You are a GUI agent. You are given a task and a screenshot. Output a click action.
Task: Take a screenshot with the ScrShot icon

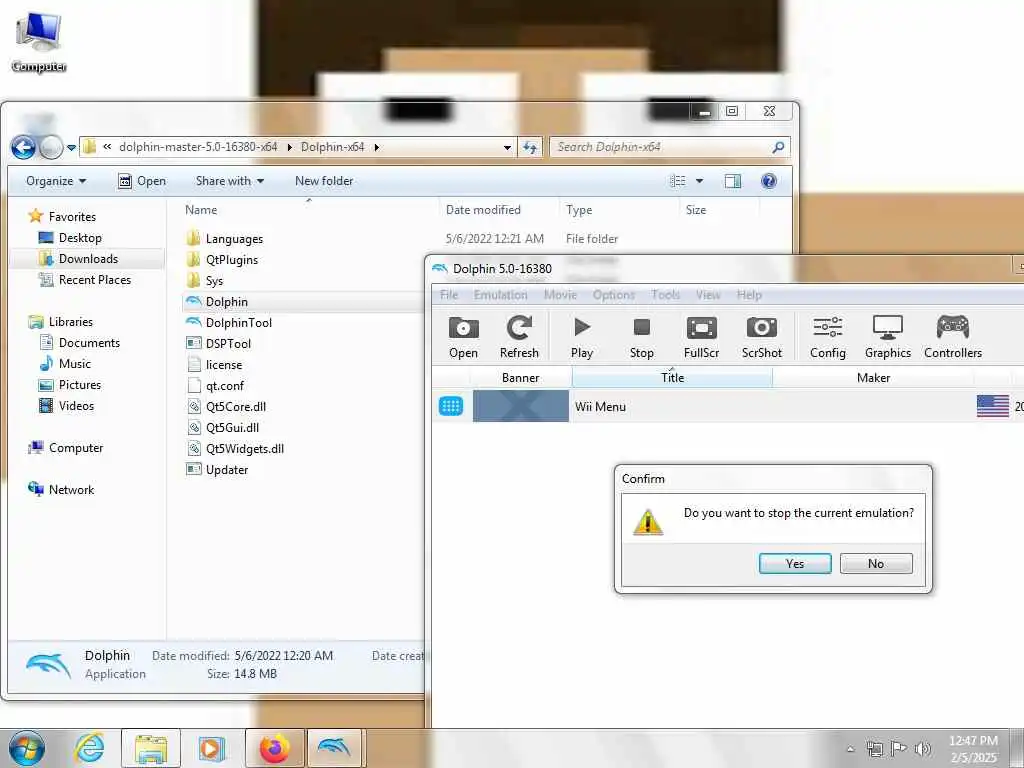761,336
